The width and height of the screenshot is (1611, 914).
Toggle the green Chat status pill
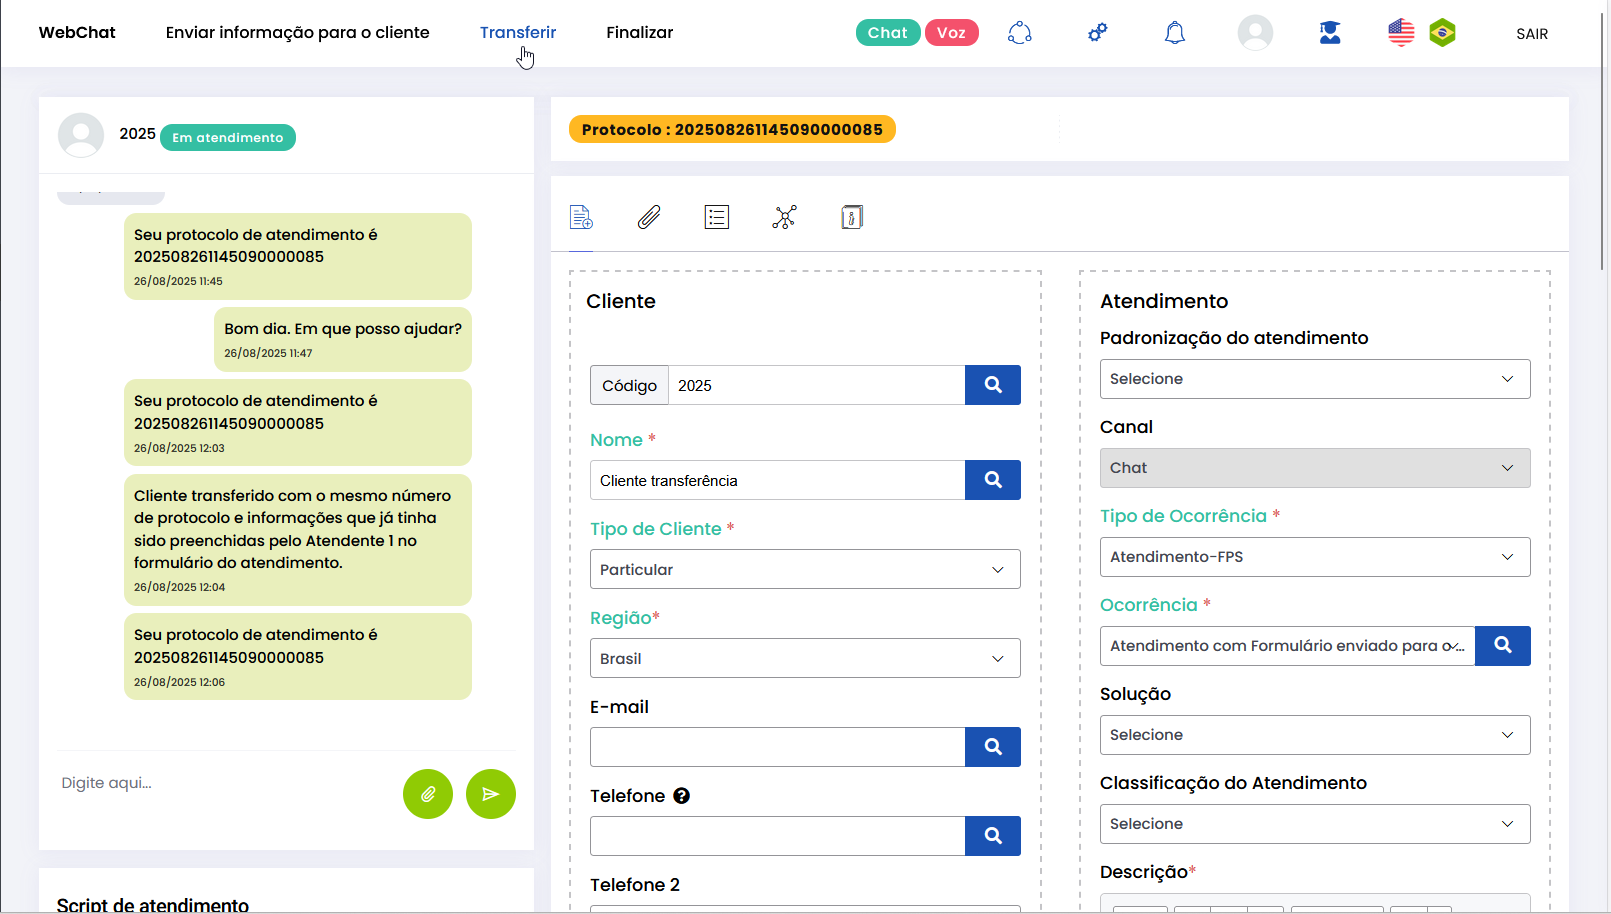887,33
